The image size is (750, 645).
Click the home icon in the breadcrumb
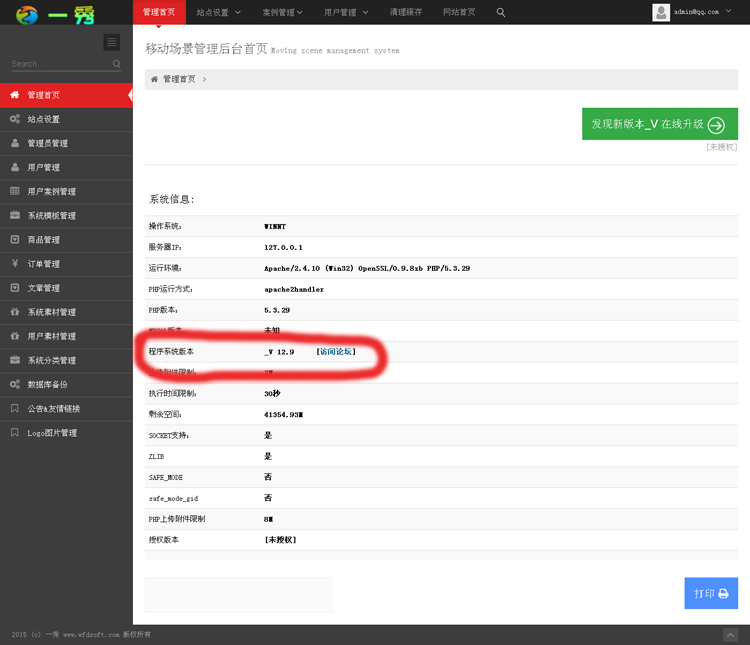tap(154, 79)
